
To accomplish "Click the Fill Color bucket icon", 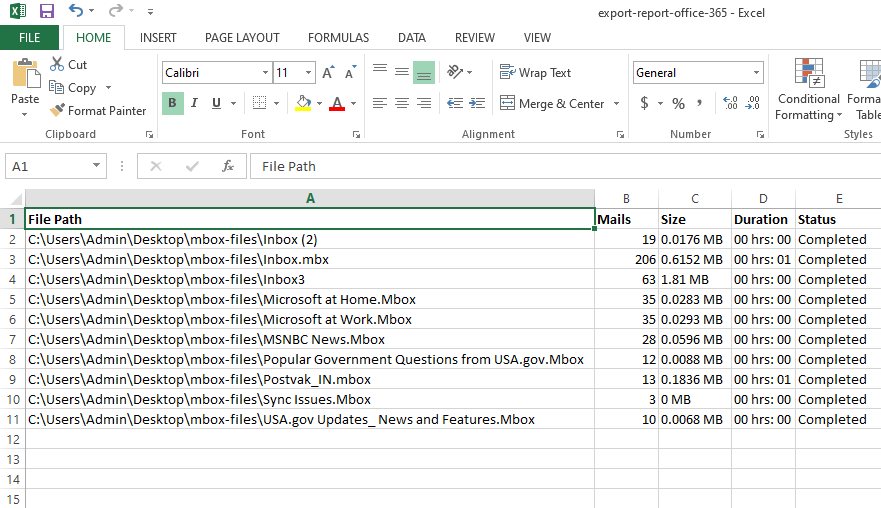I will pos(303,103).
